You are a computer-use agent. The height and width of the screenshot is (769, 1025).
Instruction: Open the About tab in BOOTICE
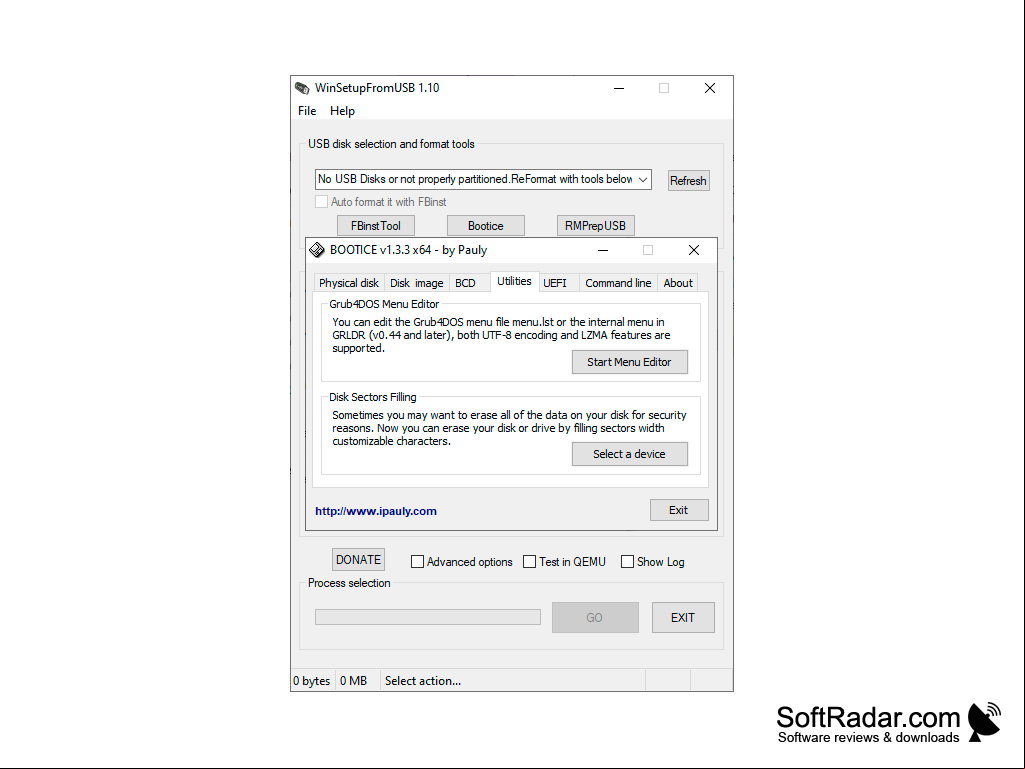coord(678,282)
